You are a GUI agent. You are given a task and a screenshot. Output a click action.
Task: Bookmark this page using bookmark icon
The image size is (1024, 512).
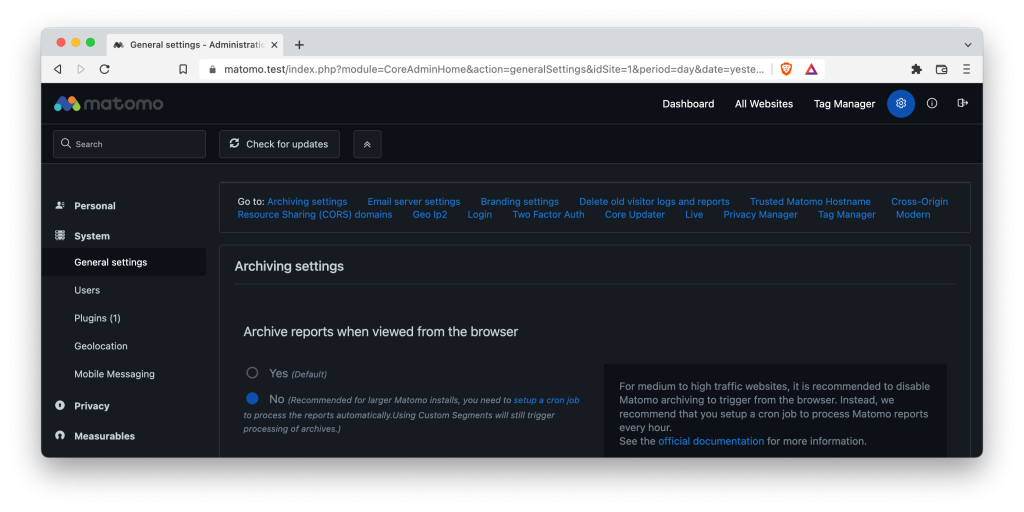click(183, 69)
